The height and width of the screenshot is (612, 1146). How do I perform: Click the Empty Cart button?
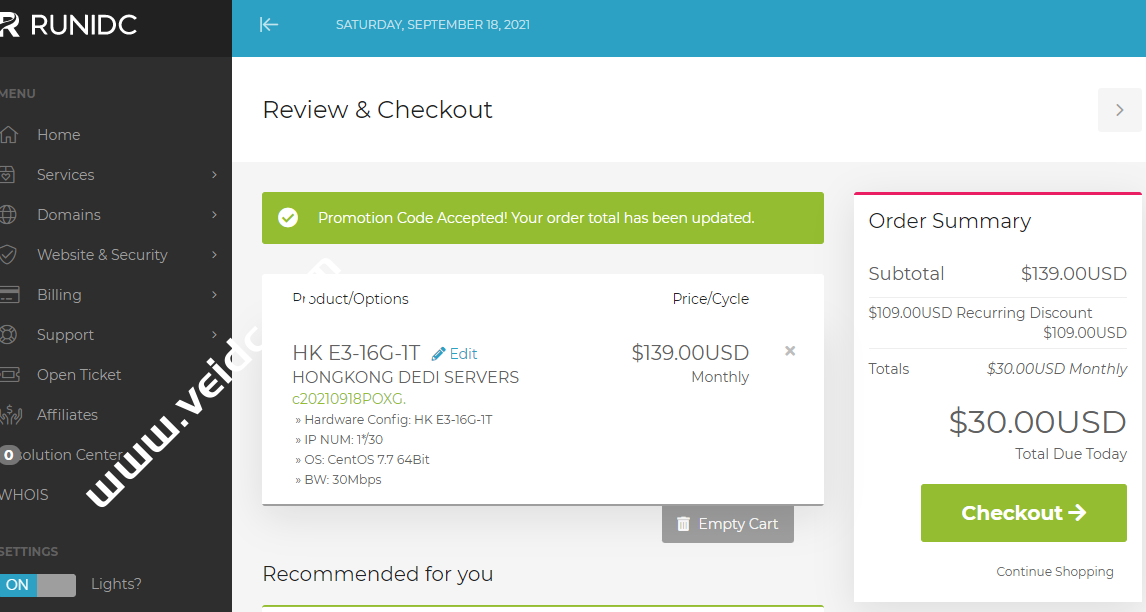click(727, 524)
